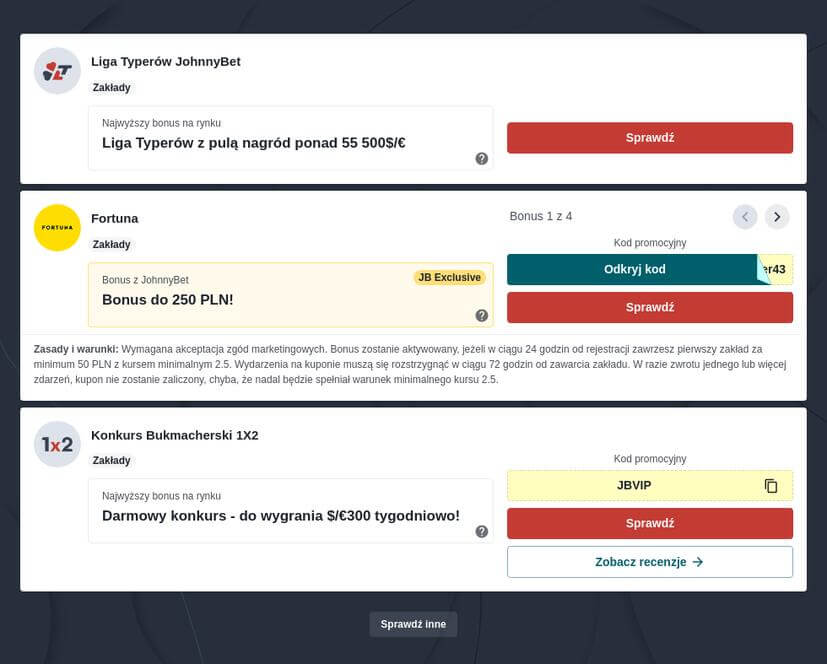Click 'Najwyższy bonus na rynku' in Liga Typerów card
The height and width of the screenshot is (664, 827).
(x=161, y=123)
